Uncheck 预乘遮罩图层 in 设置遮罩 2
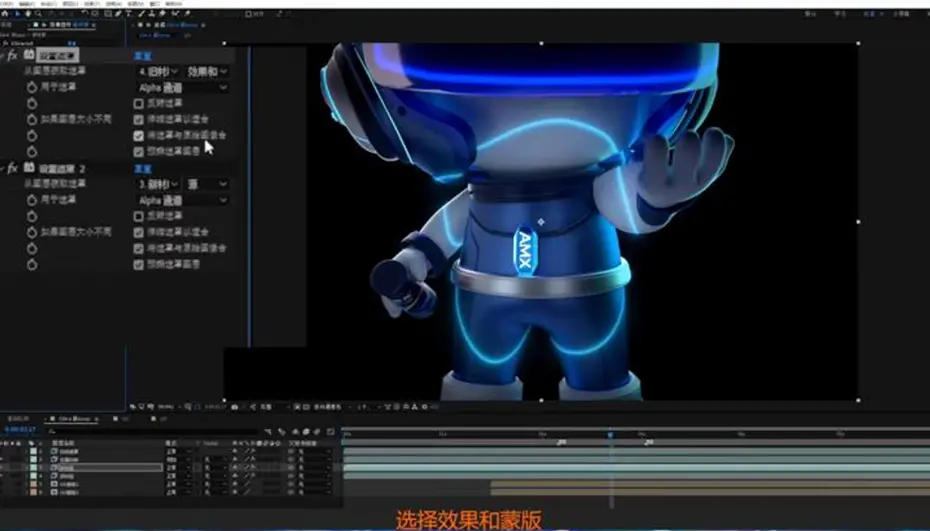 (x=139, y=265)
